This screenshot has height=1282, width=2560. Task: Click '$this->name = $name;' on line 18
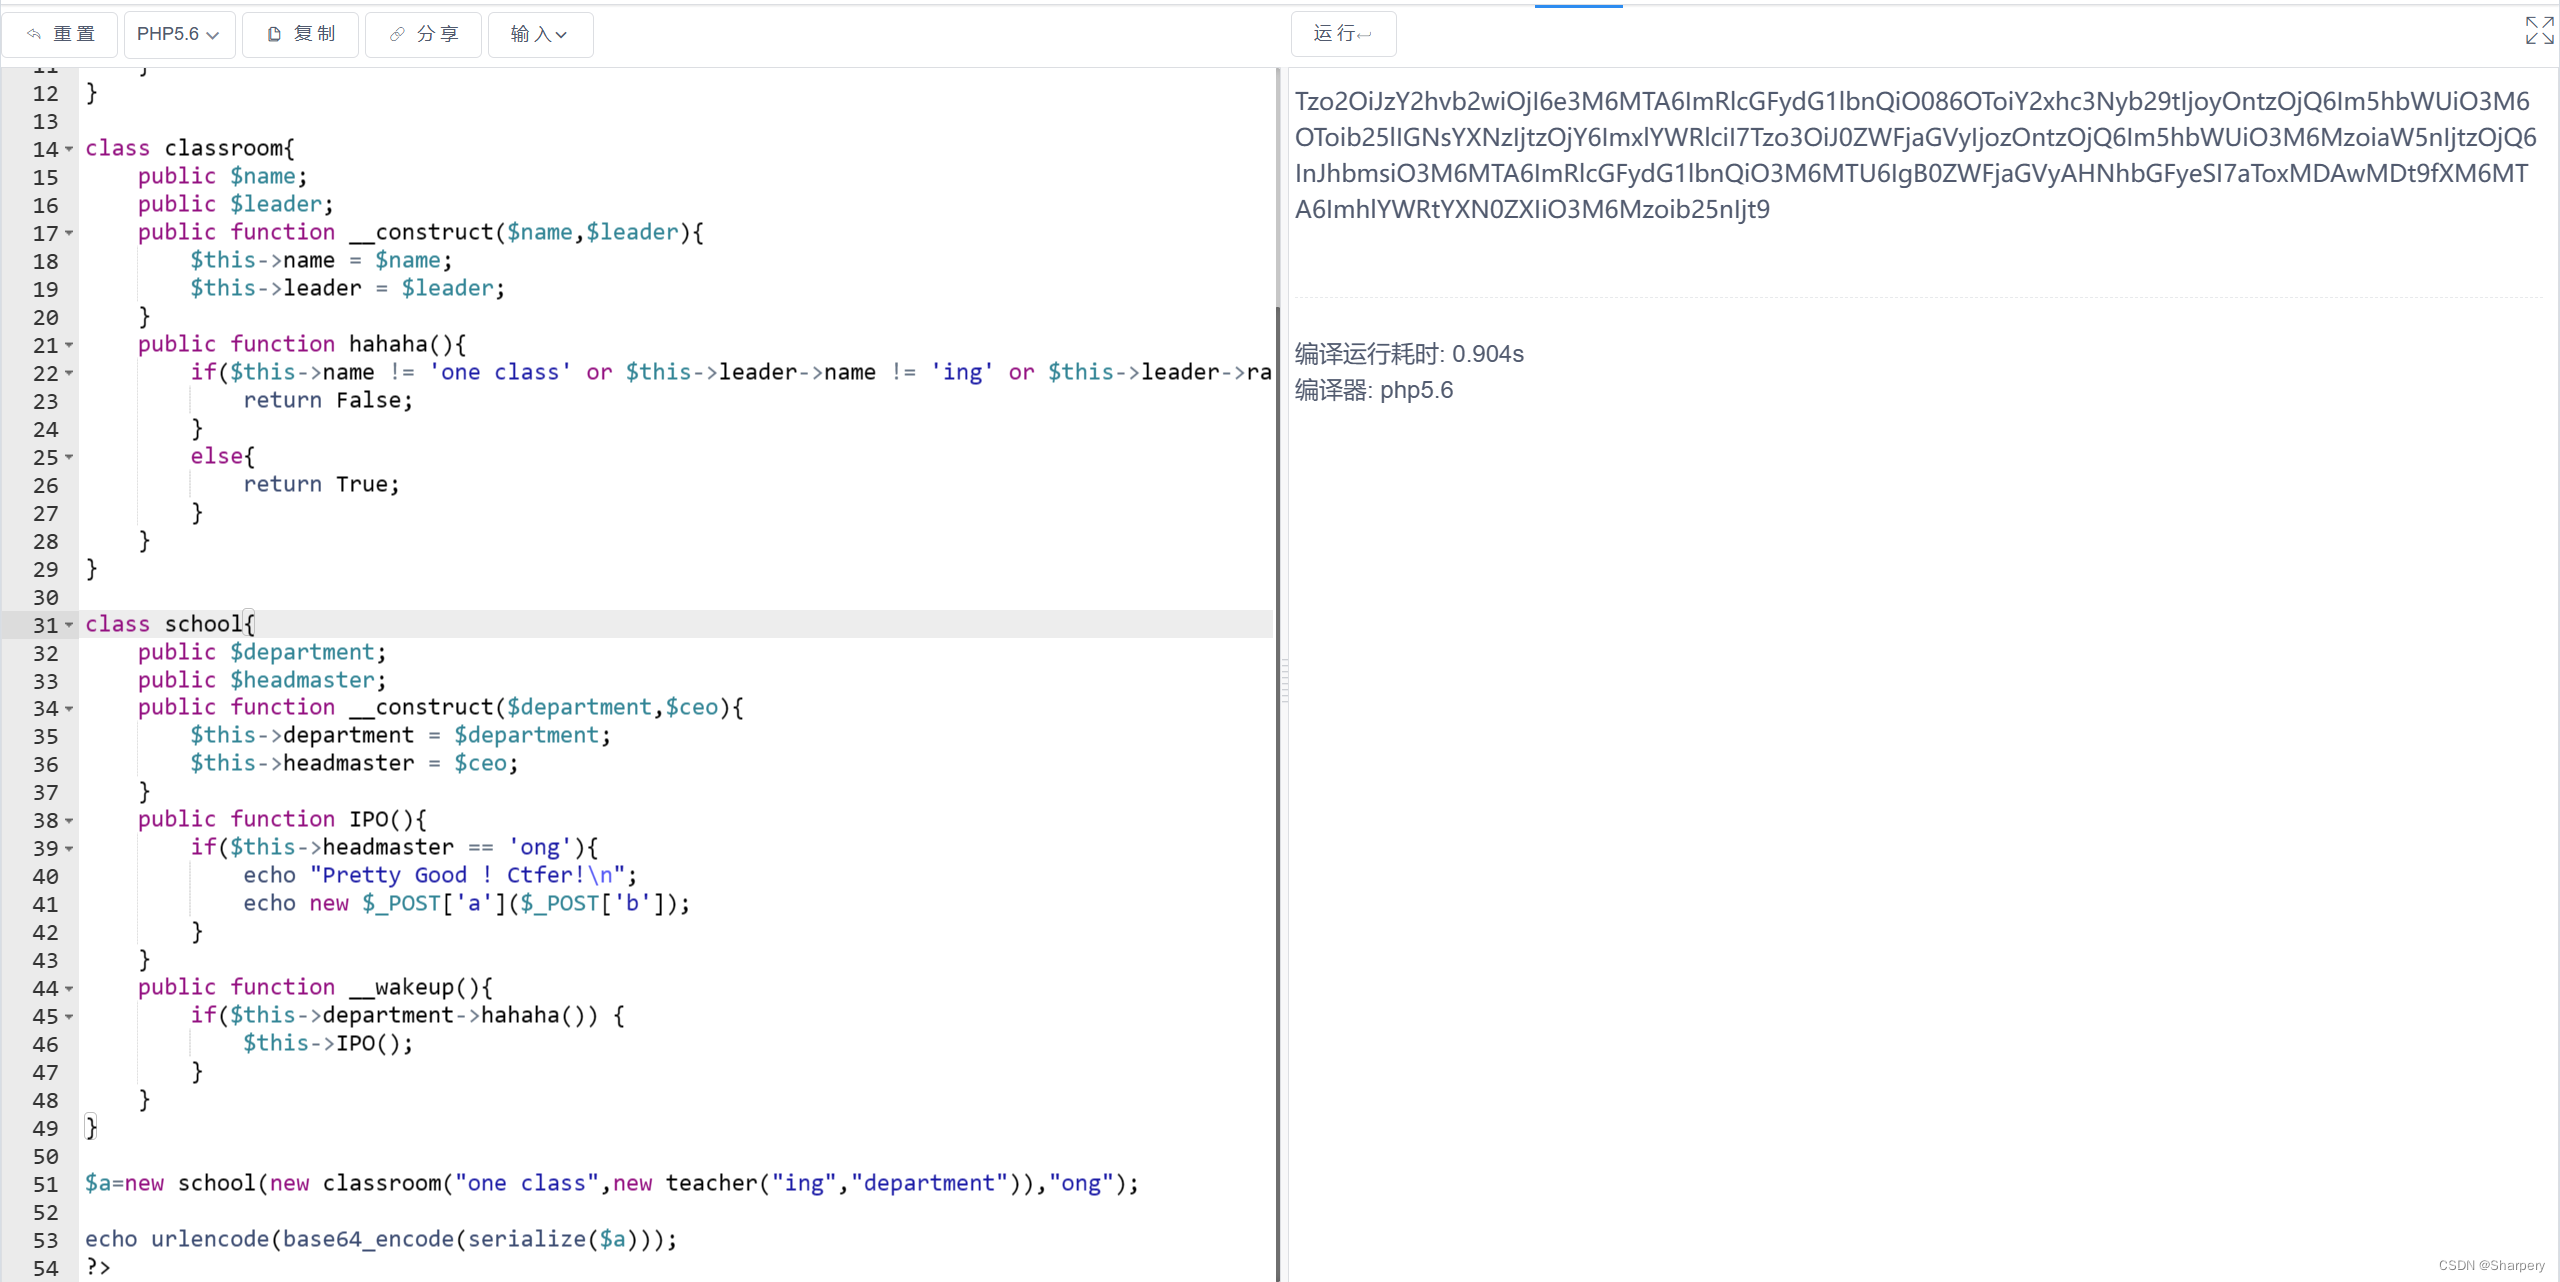point(322,260)
